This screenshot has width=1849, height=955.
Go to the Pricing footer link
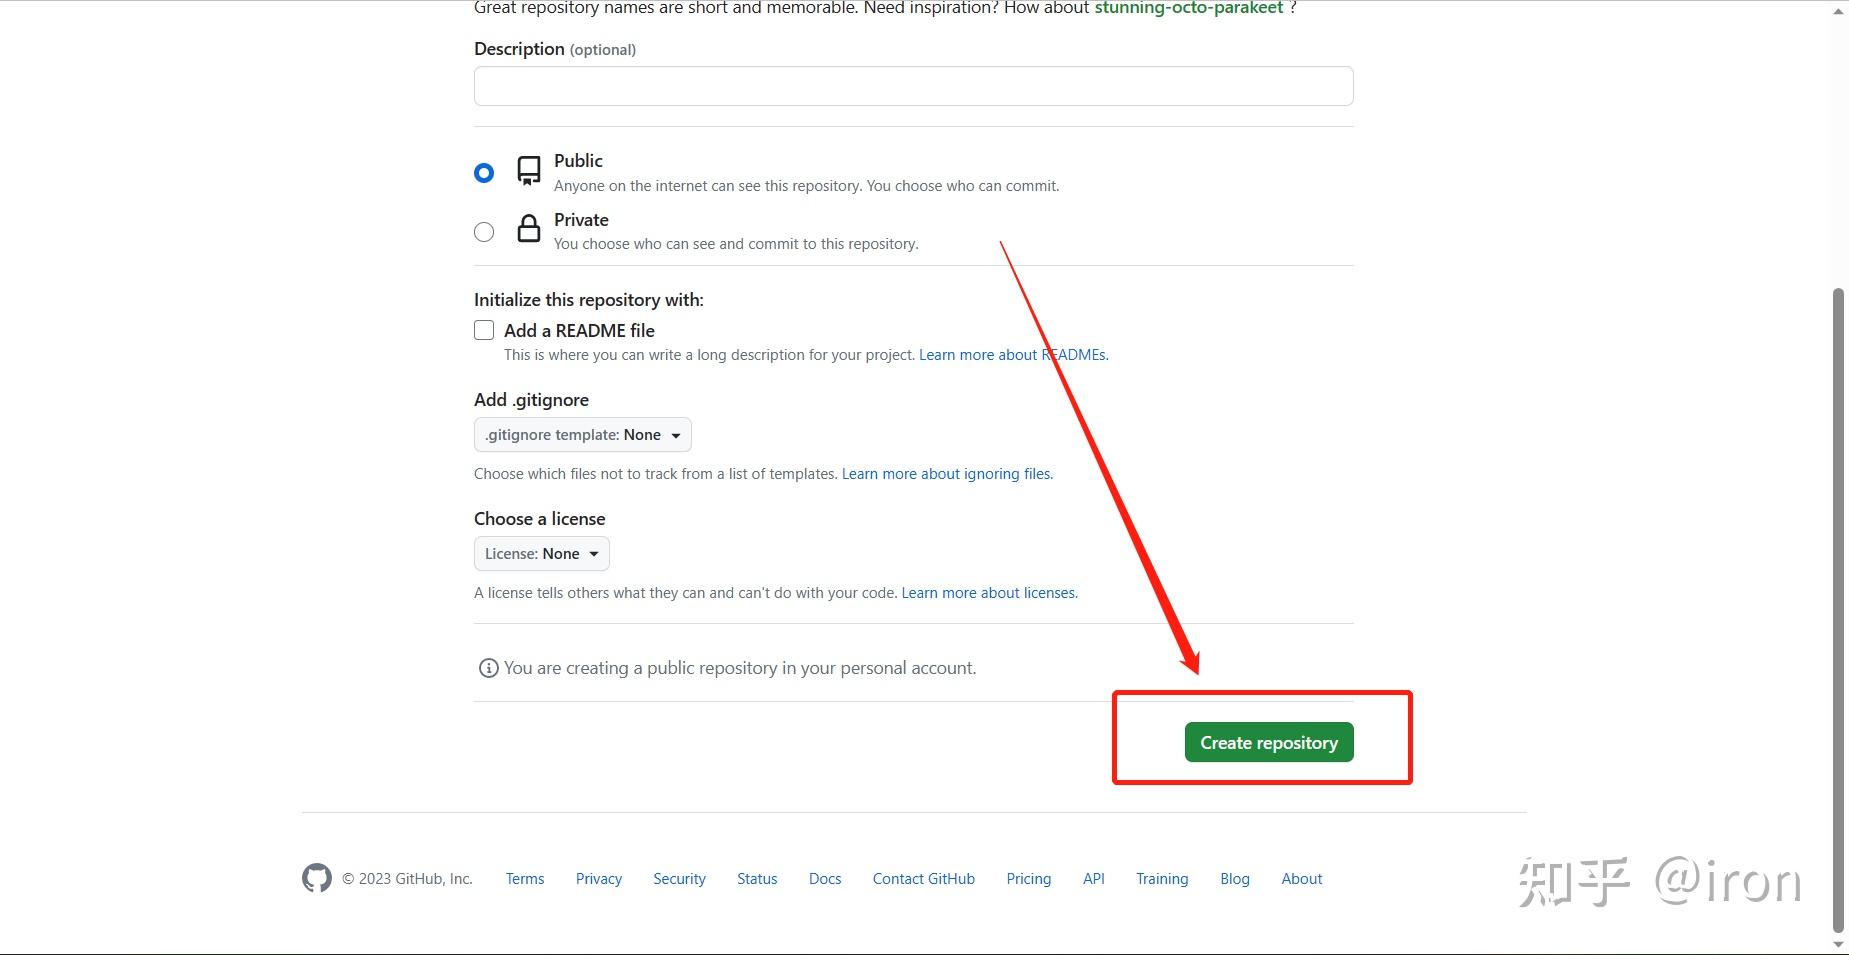1028,879
